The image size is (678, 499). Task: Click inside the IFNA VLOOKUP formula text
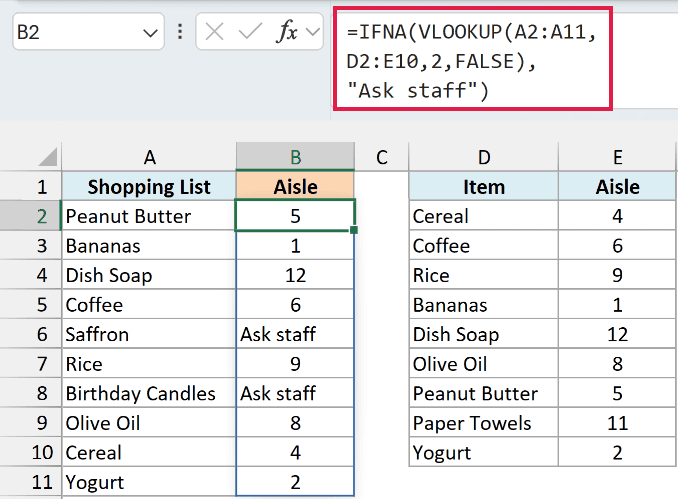tap(473, 61)
